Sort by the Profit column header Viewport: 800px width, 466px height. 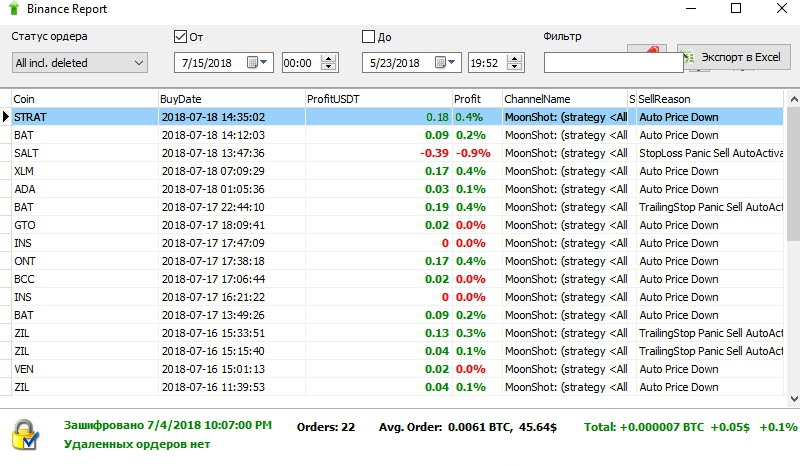[x=477, y=99]
